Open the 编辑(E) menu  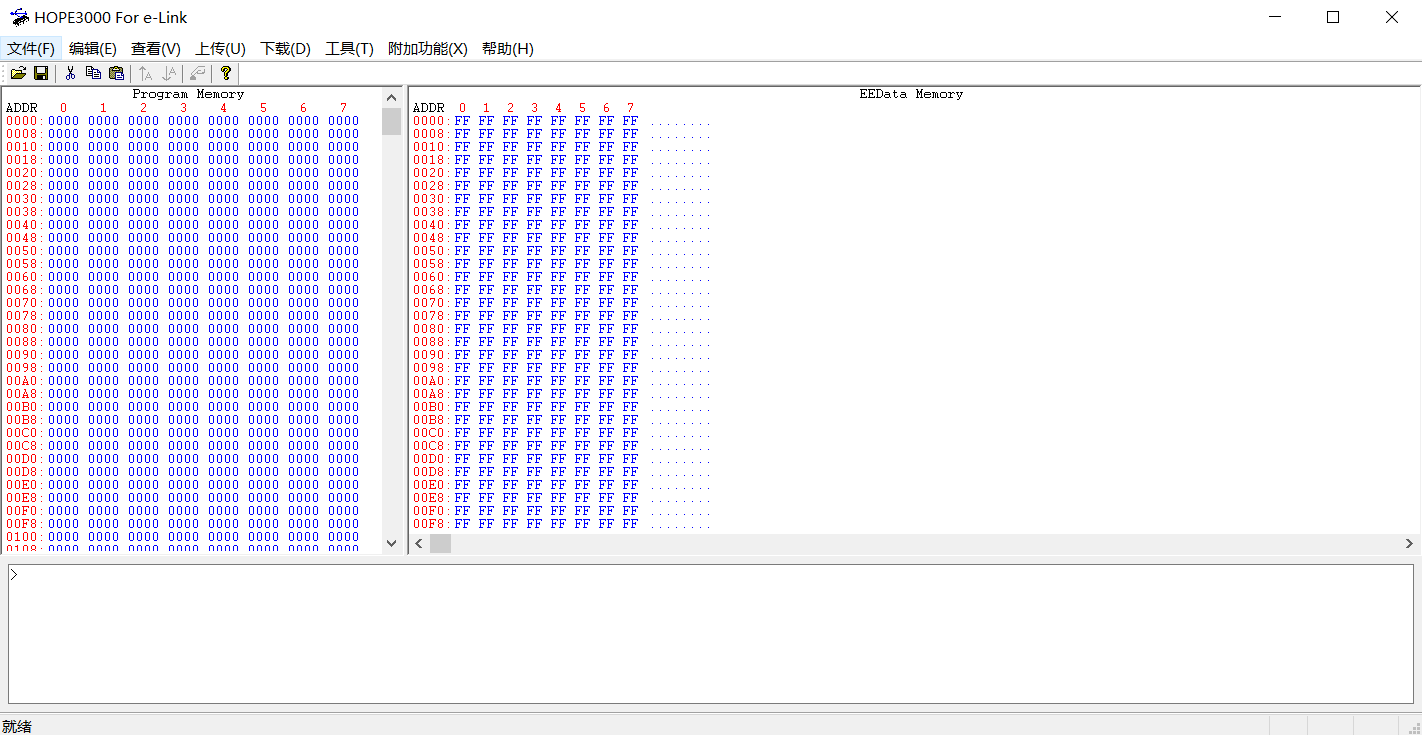[93, 48]
